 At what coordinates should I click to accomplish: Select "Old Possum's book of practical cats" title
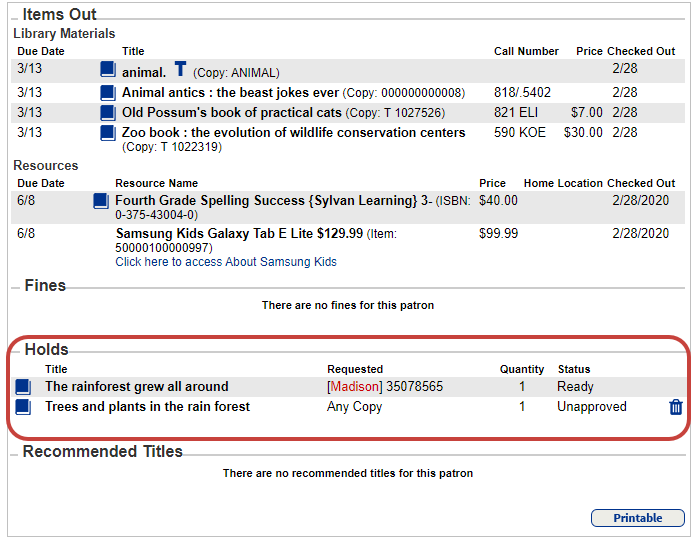(231, 112)
